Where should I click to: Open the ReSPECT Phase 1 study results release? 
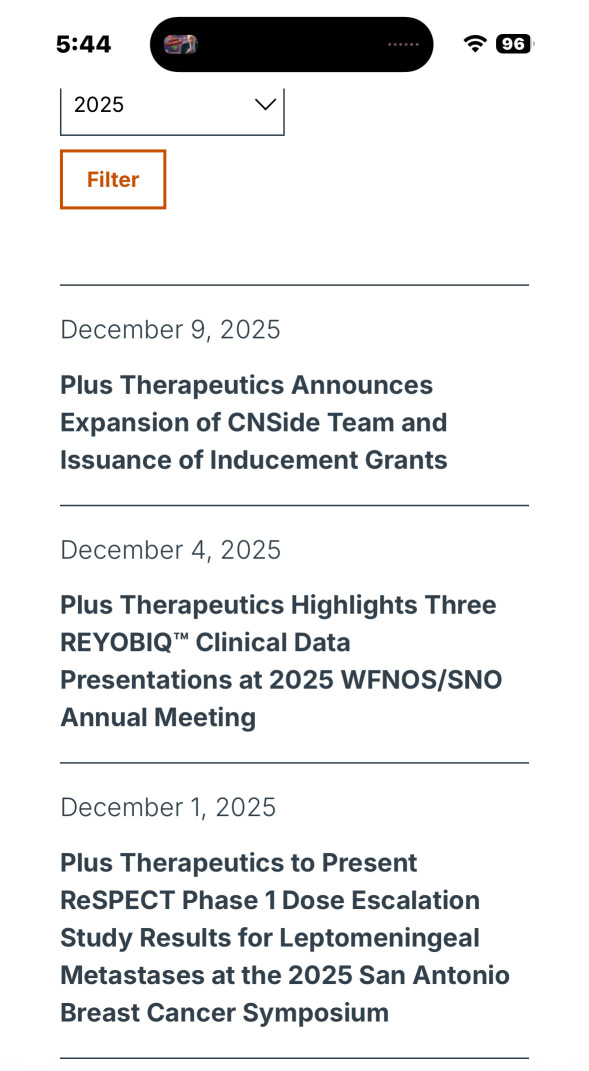pos(285,937)
